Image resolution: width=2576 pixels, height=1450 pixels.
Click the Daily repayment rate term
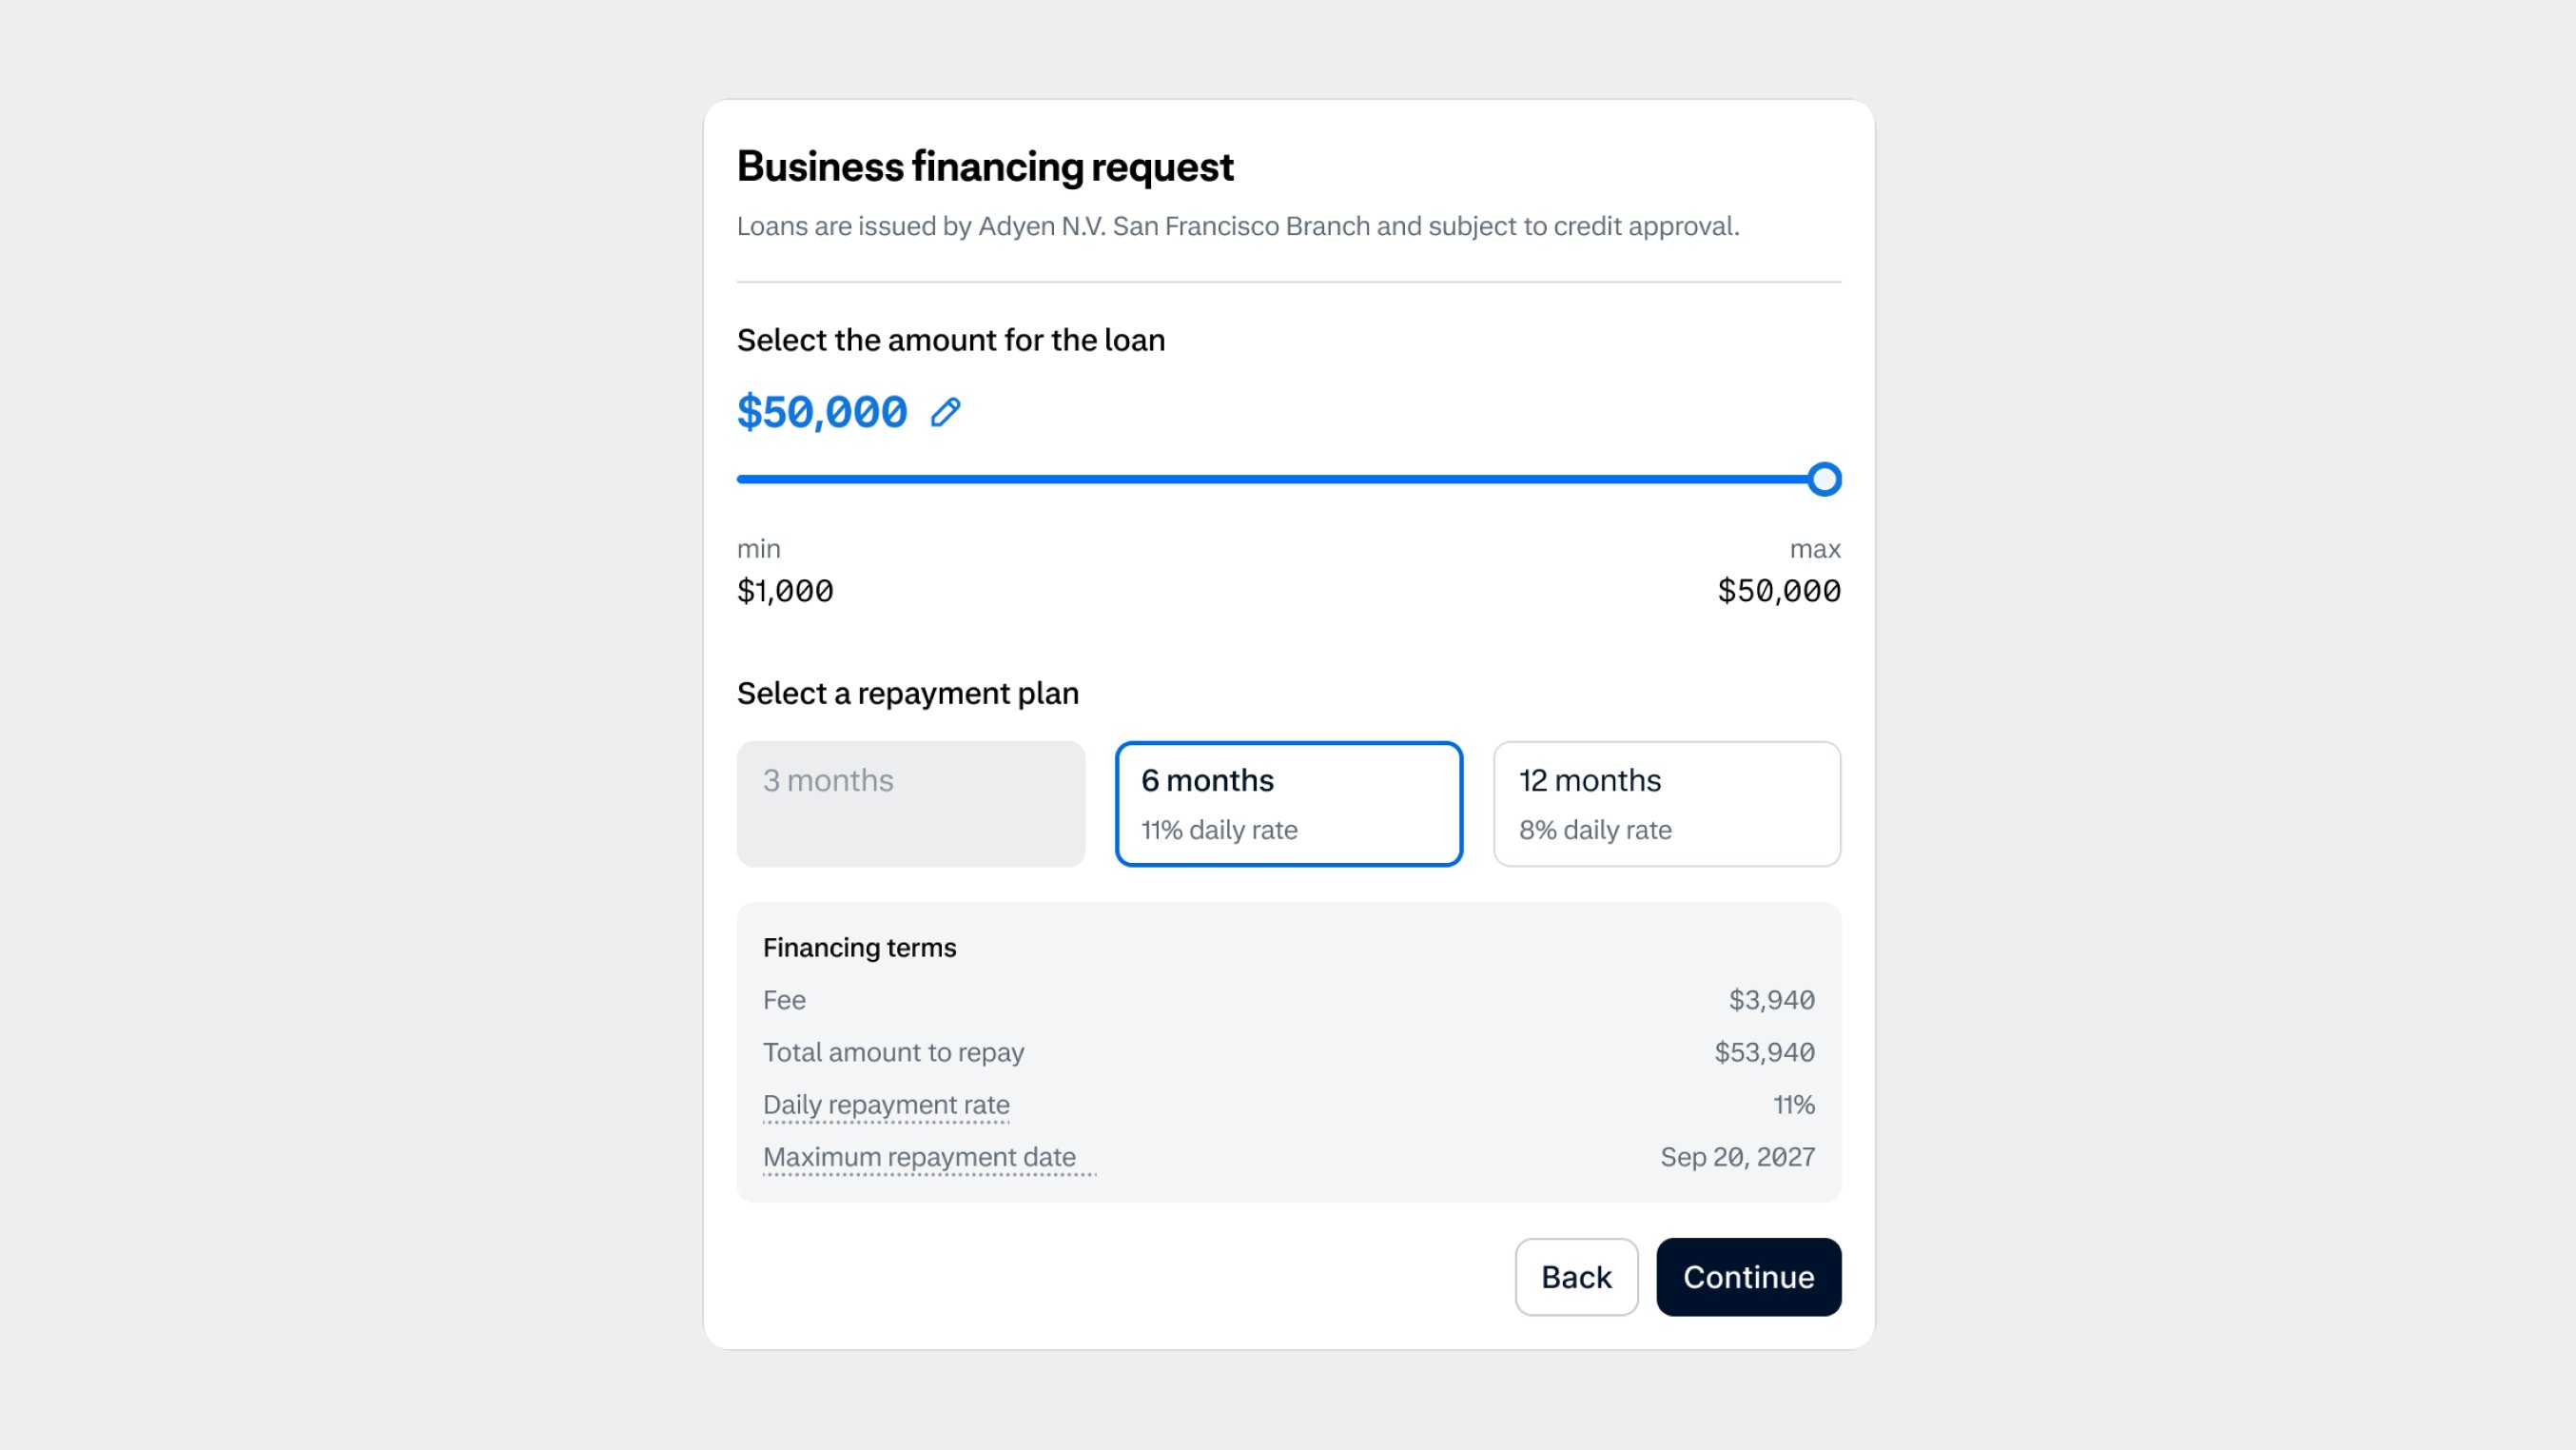coord(886,1104)
